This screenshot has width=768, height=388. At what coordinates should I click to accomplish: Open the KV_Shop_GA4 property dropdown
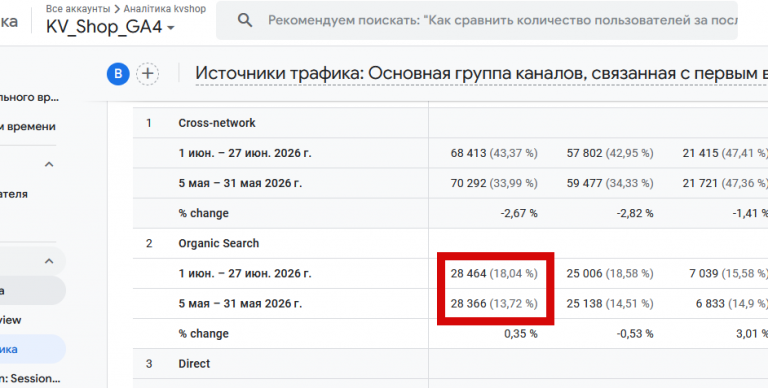pyautogui.click(x=110, y=26)
